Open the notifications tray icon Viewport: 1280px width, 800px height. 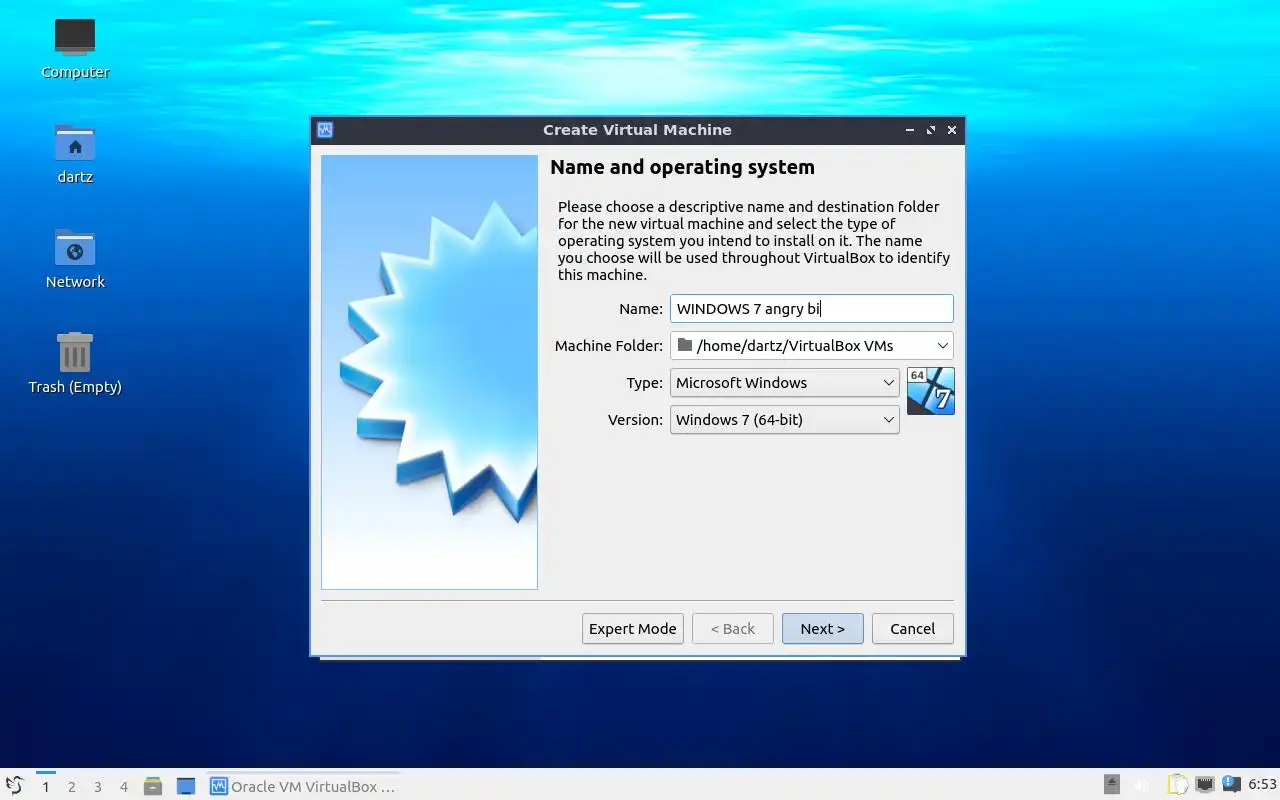click(1232, 785)
